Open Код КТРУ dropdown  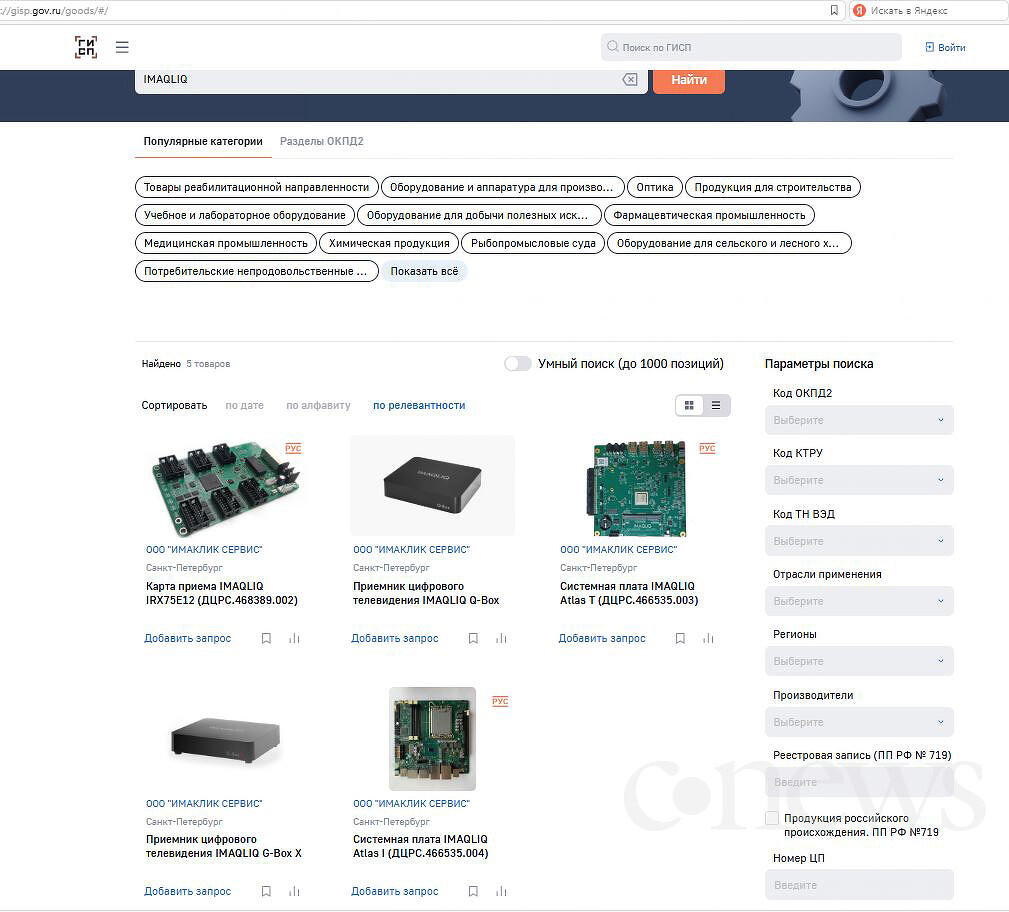point(859,480)
